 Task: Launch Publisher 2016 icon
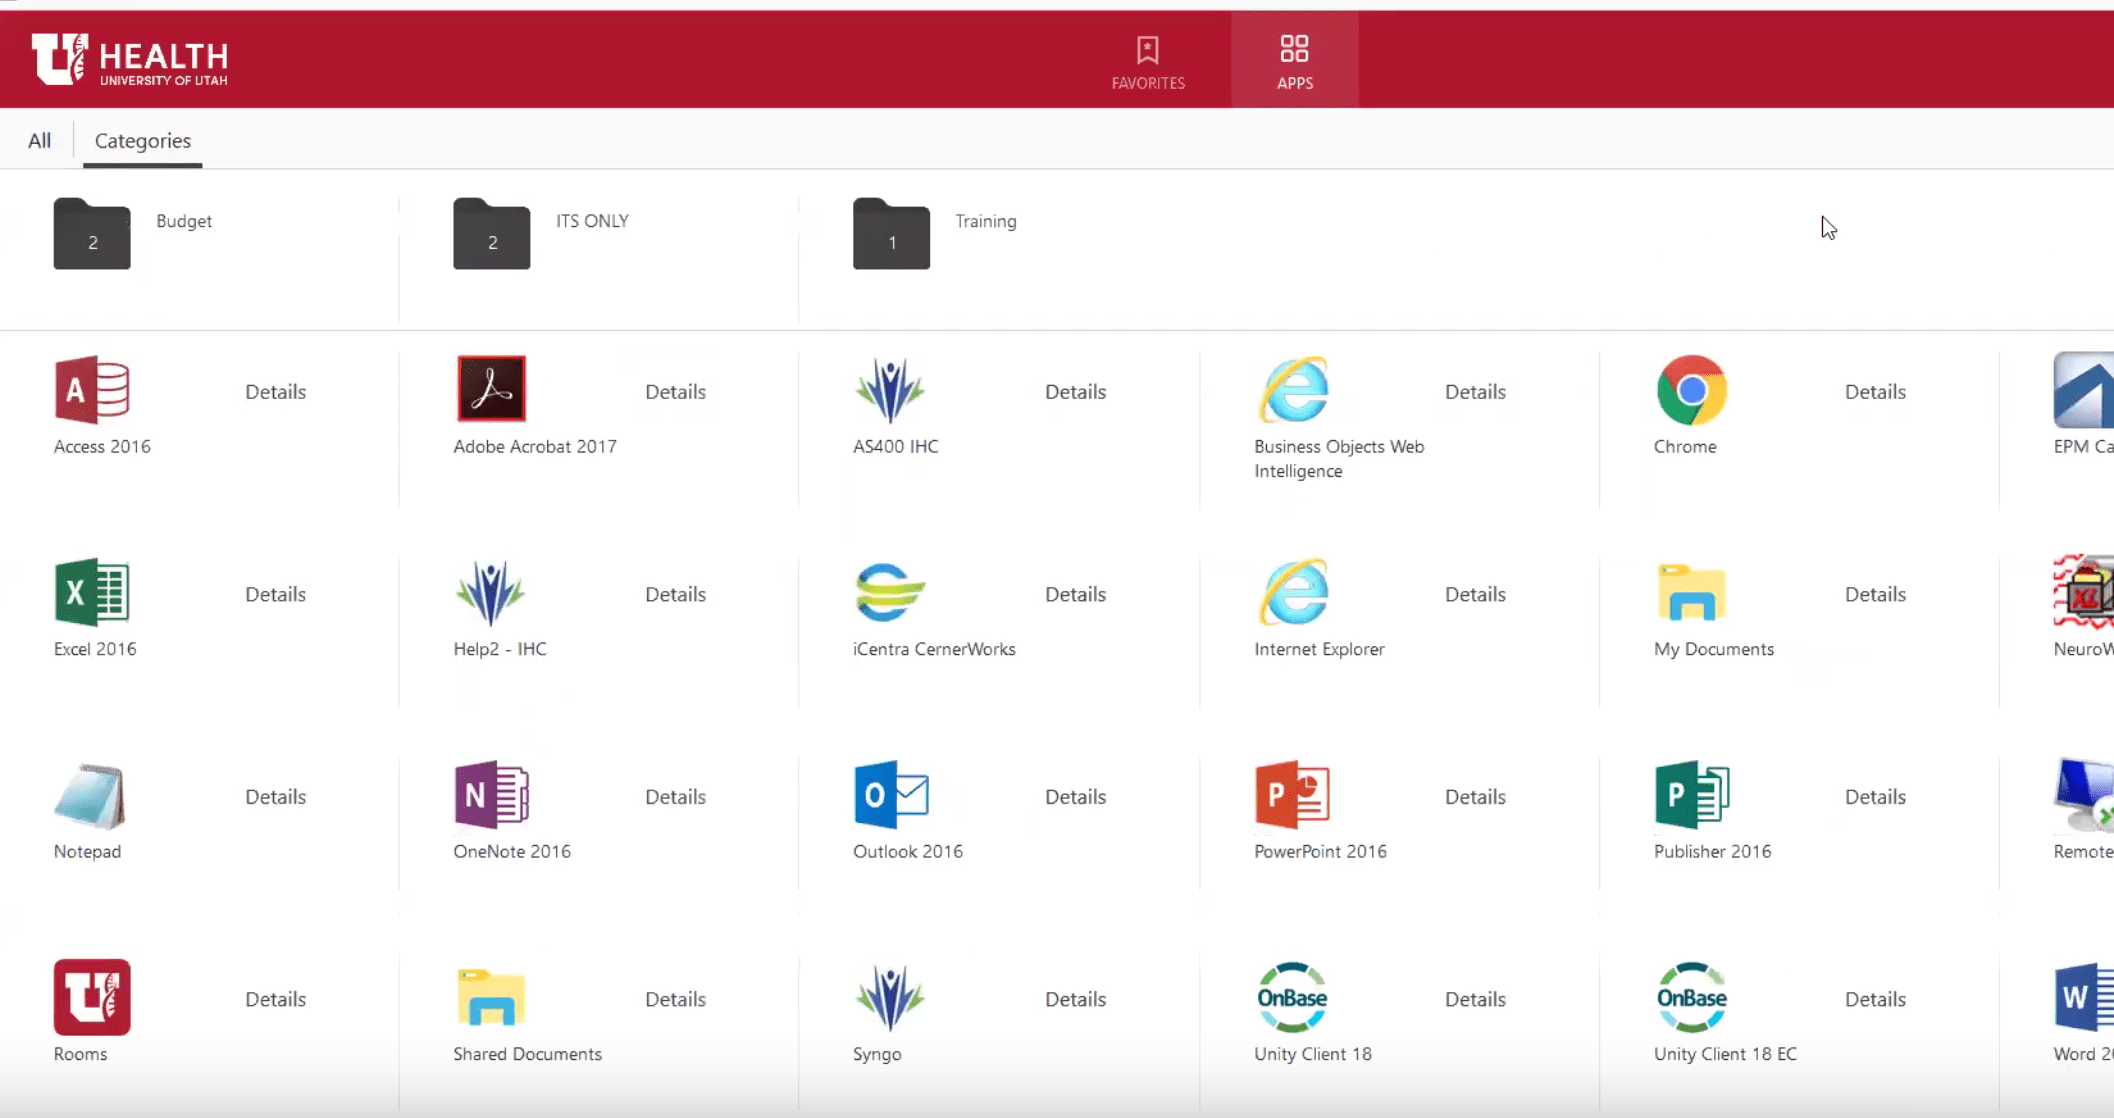coord(1692,796)
